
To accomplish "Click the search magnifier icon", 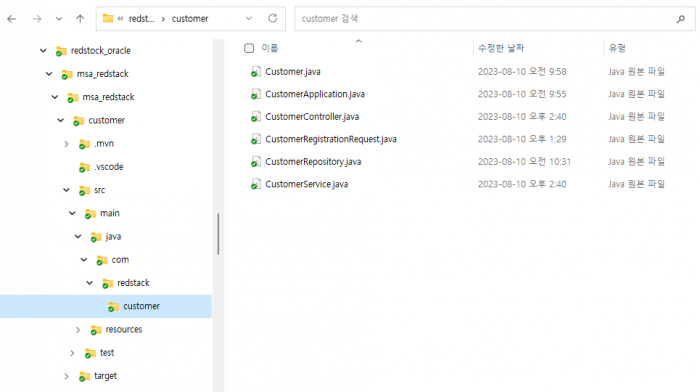I will 681,19.
